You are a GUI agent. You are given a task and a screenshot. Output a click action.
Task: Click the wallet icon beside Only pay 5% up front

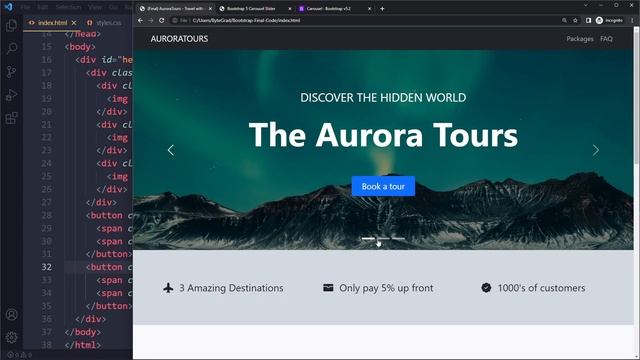(328, 288)
